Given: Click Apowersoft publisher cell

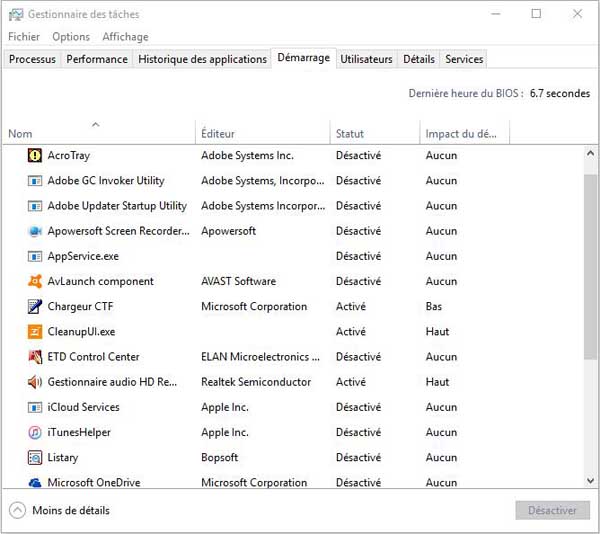Looking at the screenshot, I should click(228, 231).
